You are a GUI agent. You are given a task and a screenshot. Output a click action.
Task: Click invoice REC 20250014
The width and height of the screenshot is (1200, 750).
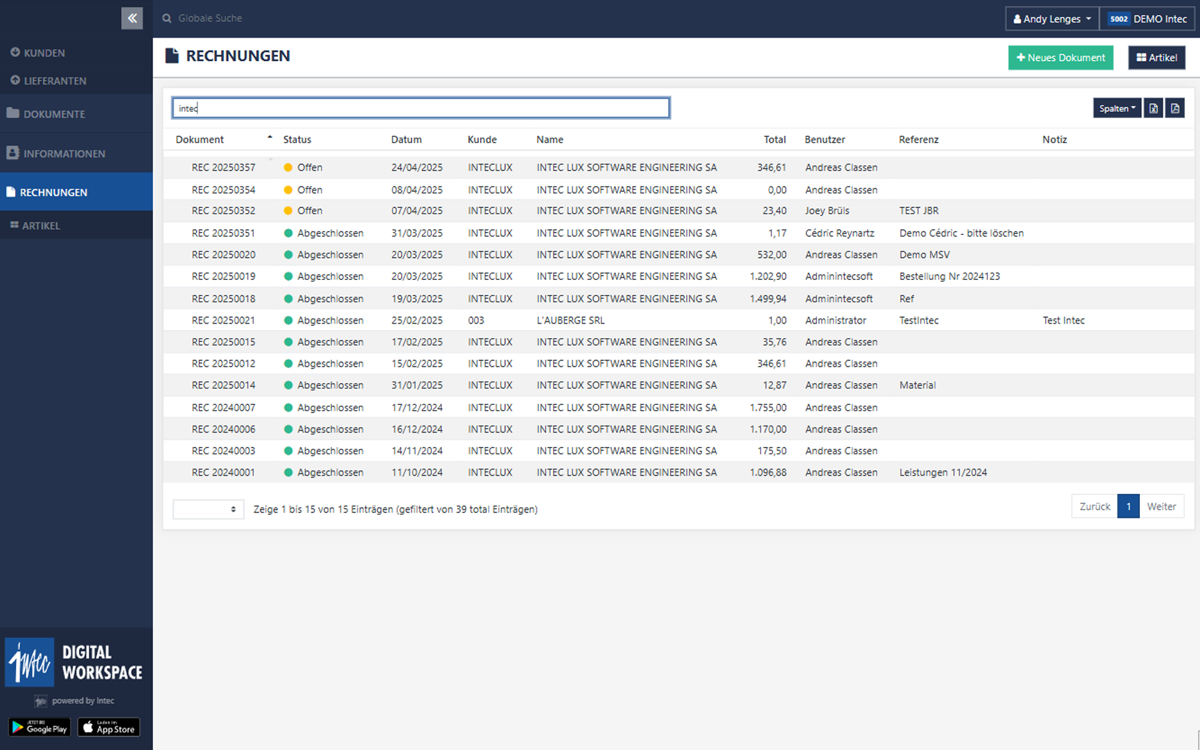[224, 385]
